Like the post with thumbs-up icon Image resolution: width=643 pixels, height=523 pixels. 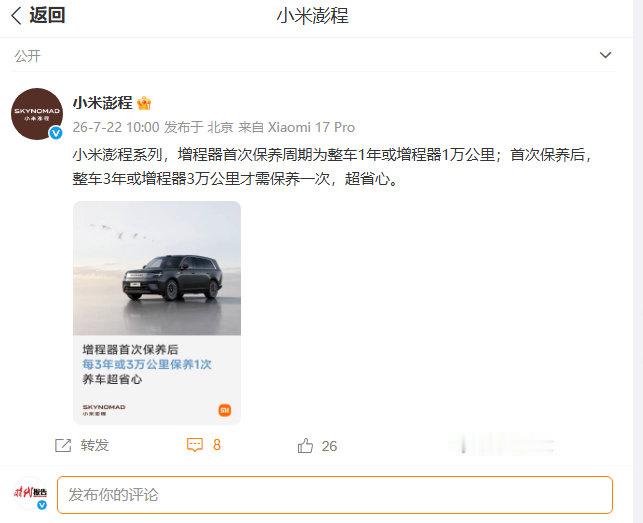pyautogui.click(x=305, y=445)
